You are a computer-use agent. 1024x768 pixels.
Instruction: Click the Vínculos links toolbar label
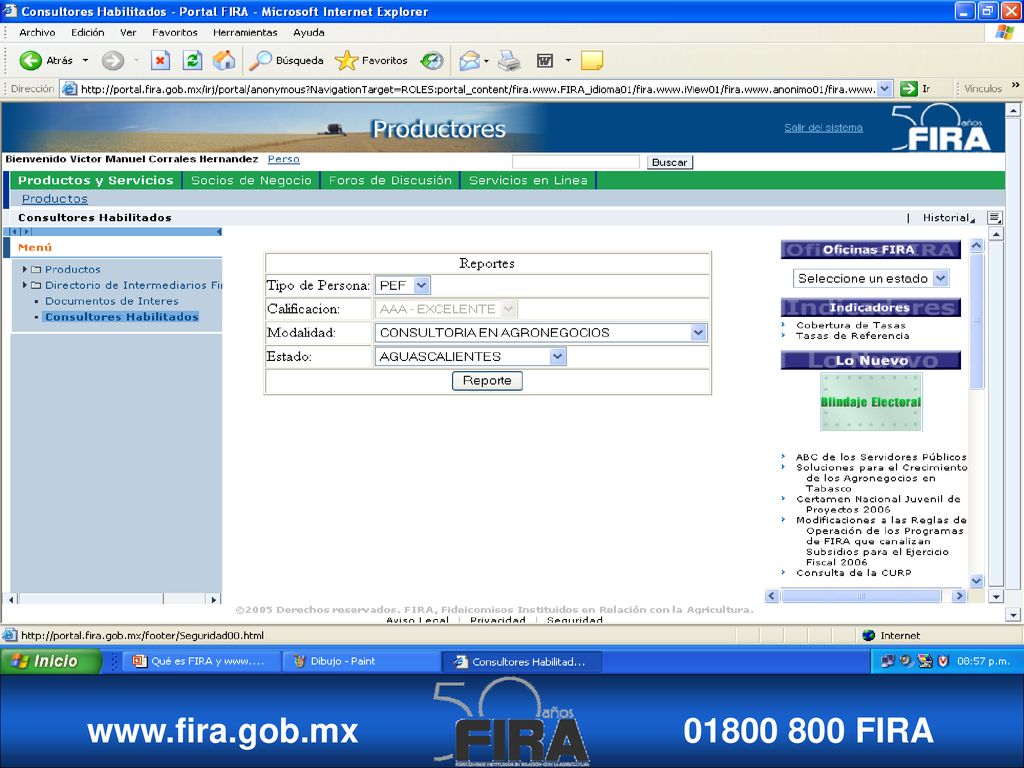click(983, 89)
